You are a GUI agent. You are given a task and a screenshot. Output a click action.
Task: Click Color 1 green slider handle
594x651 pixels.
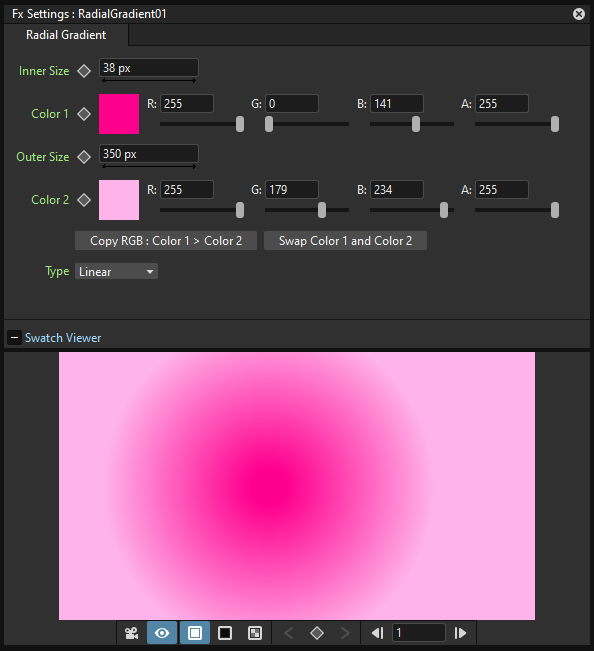269,124
